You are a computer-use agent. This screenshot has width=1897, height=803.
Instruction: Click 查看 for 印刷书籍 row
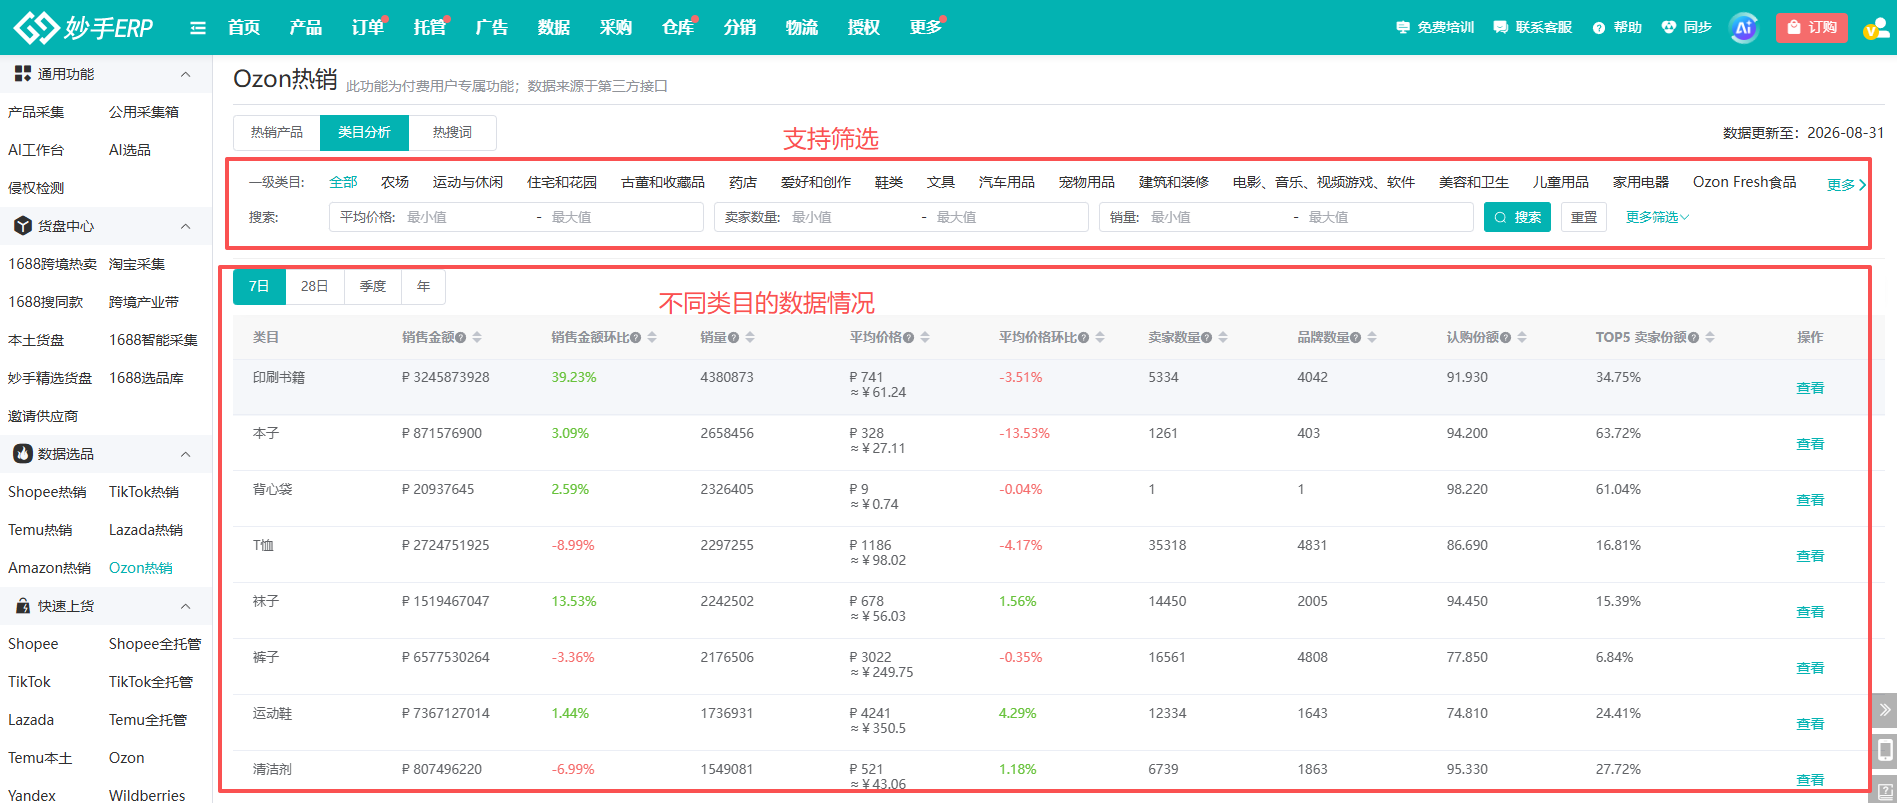pos(1810,388)
